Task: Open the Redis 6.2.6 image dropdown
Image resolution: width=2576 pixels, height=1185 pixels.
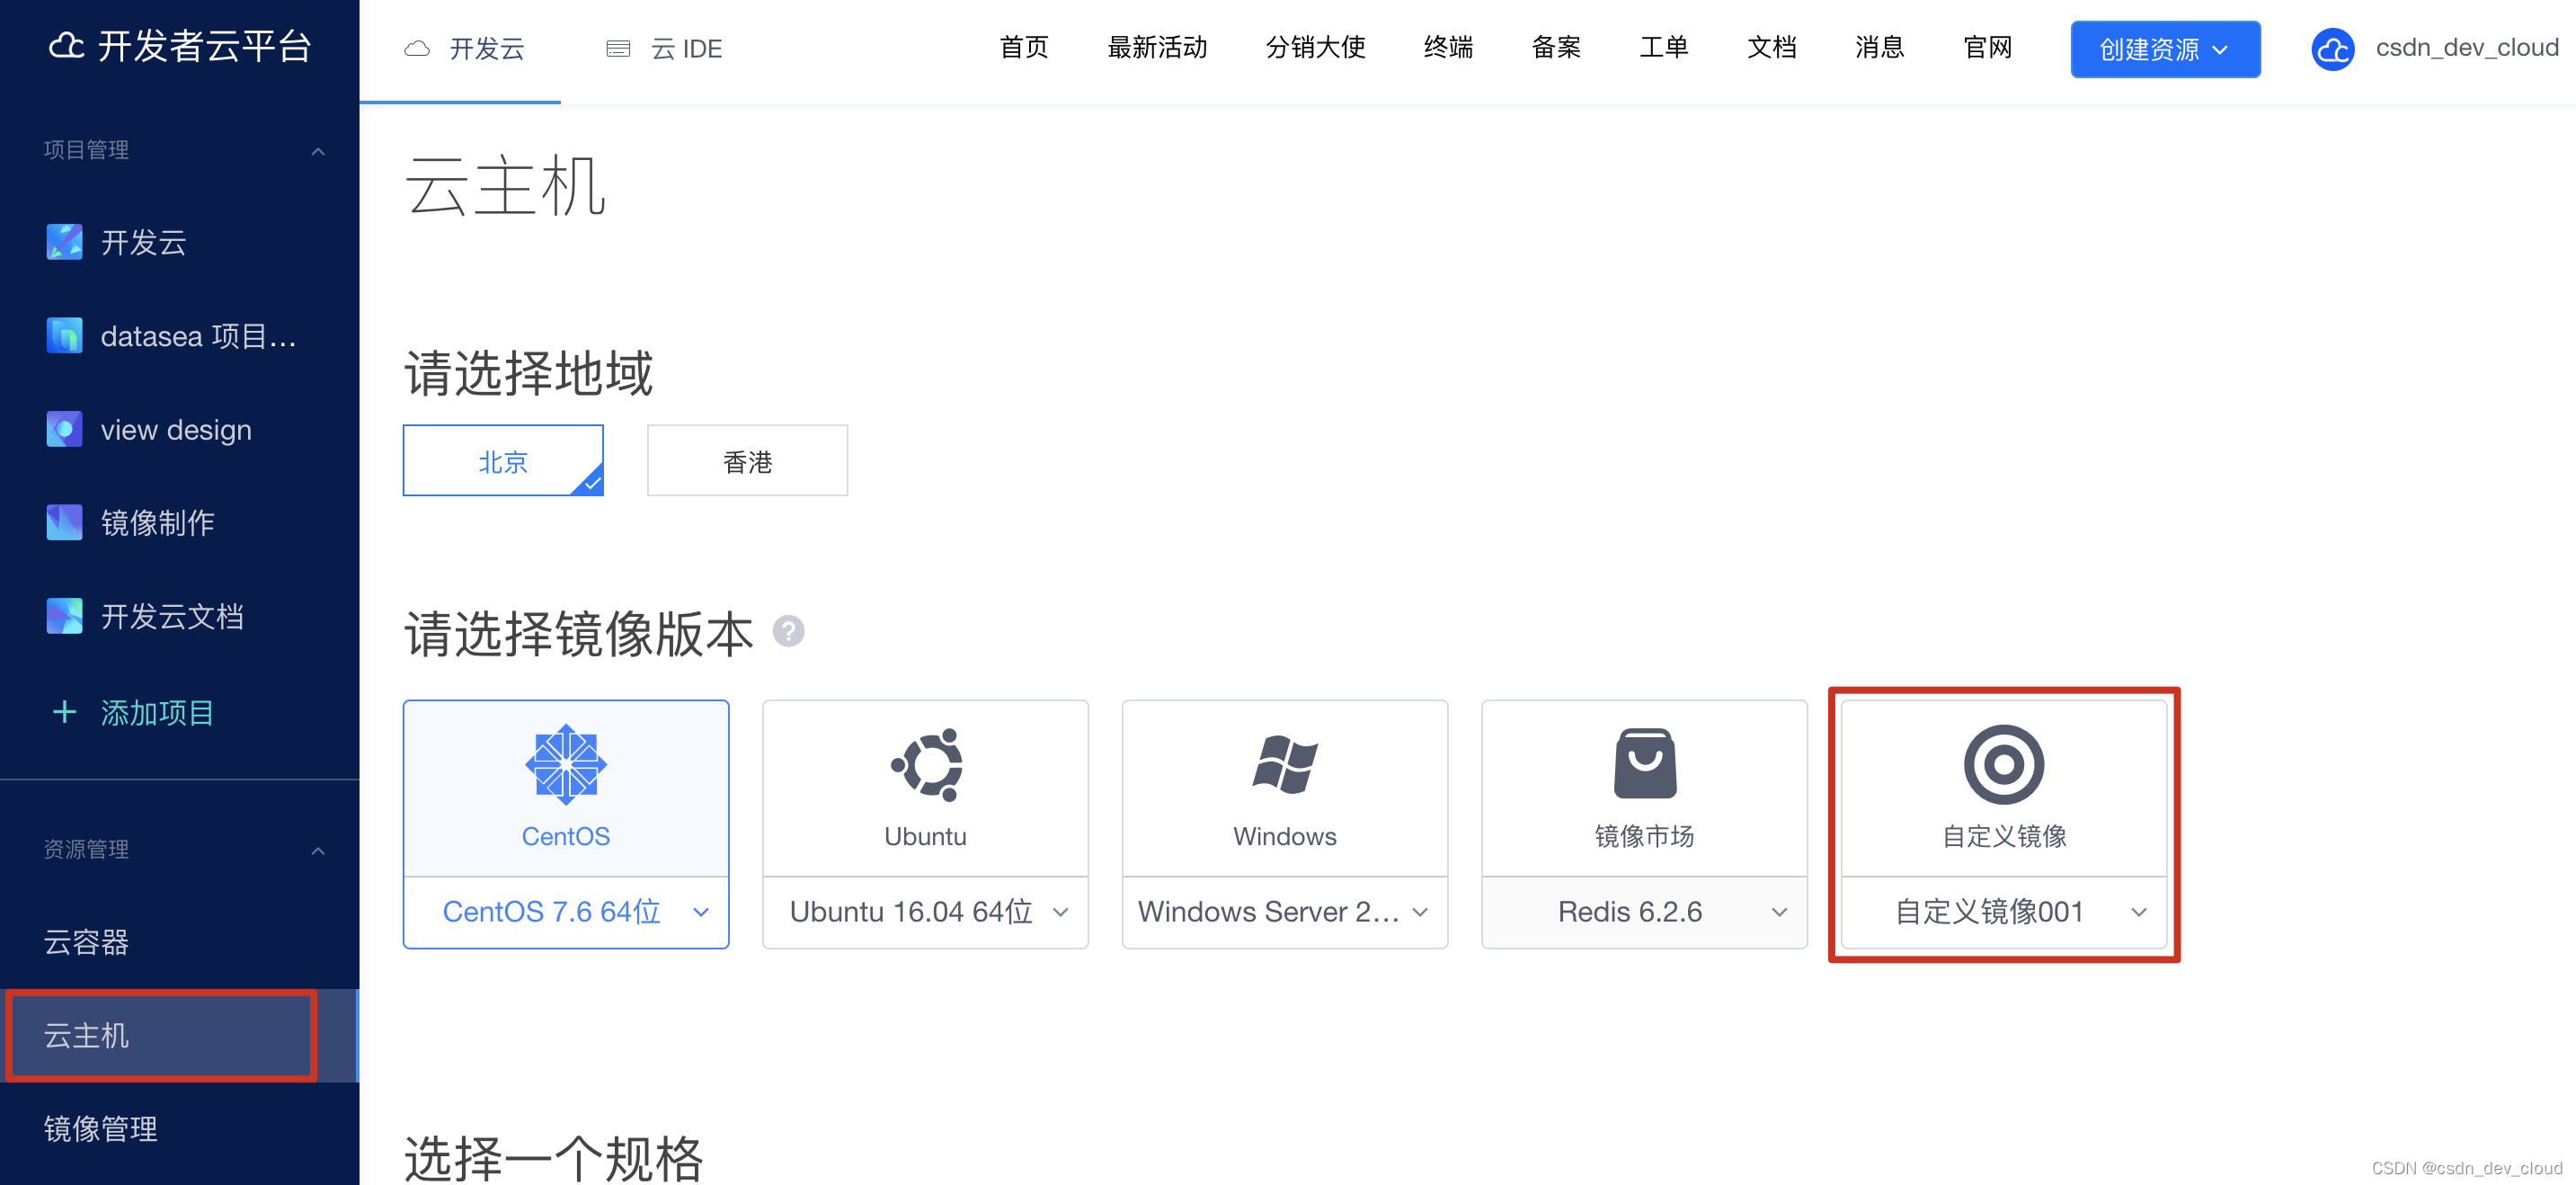Action: click(1645, 912)
